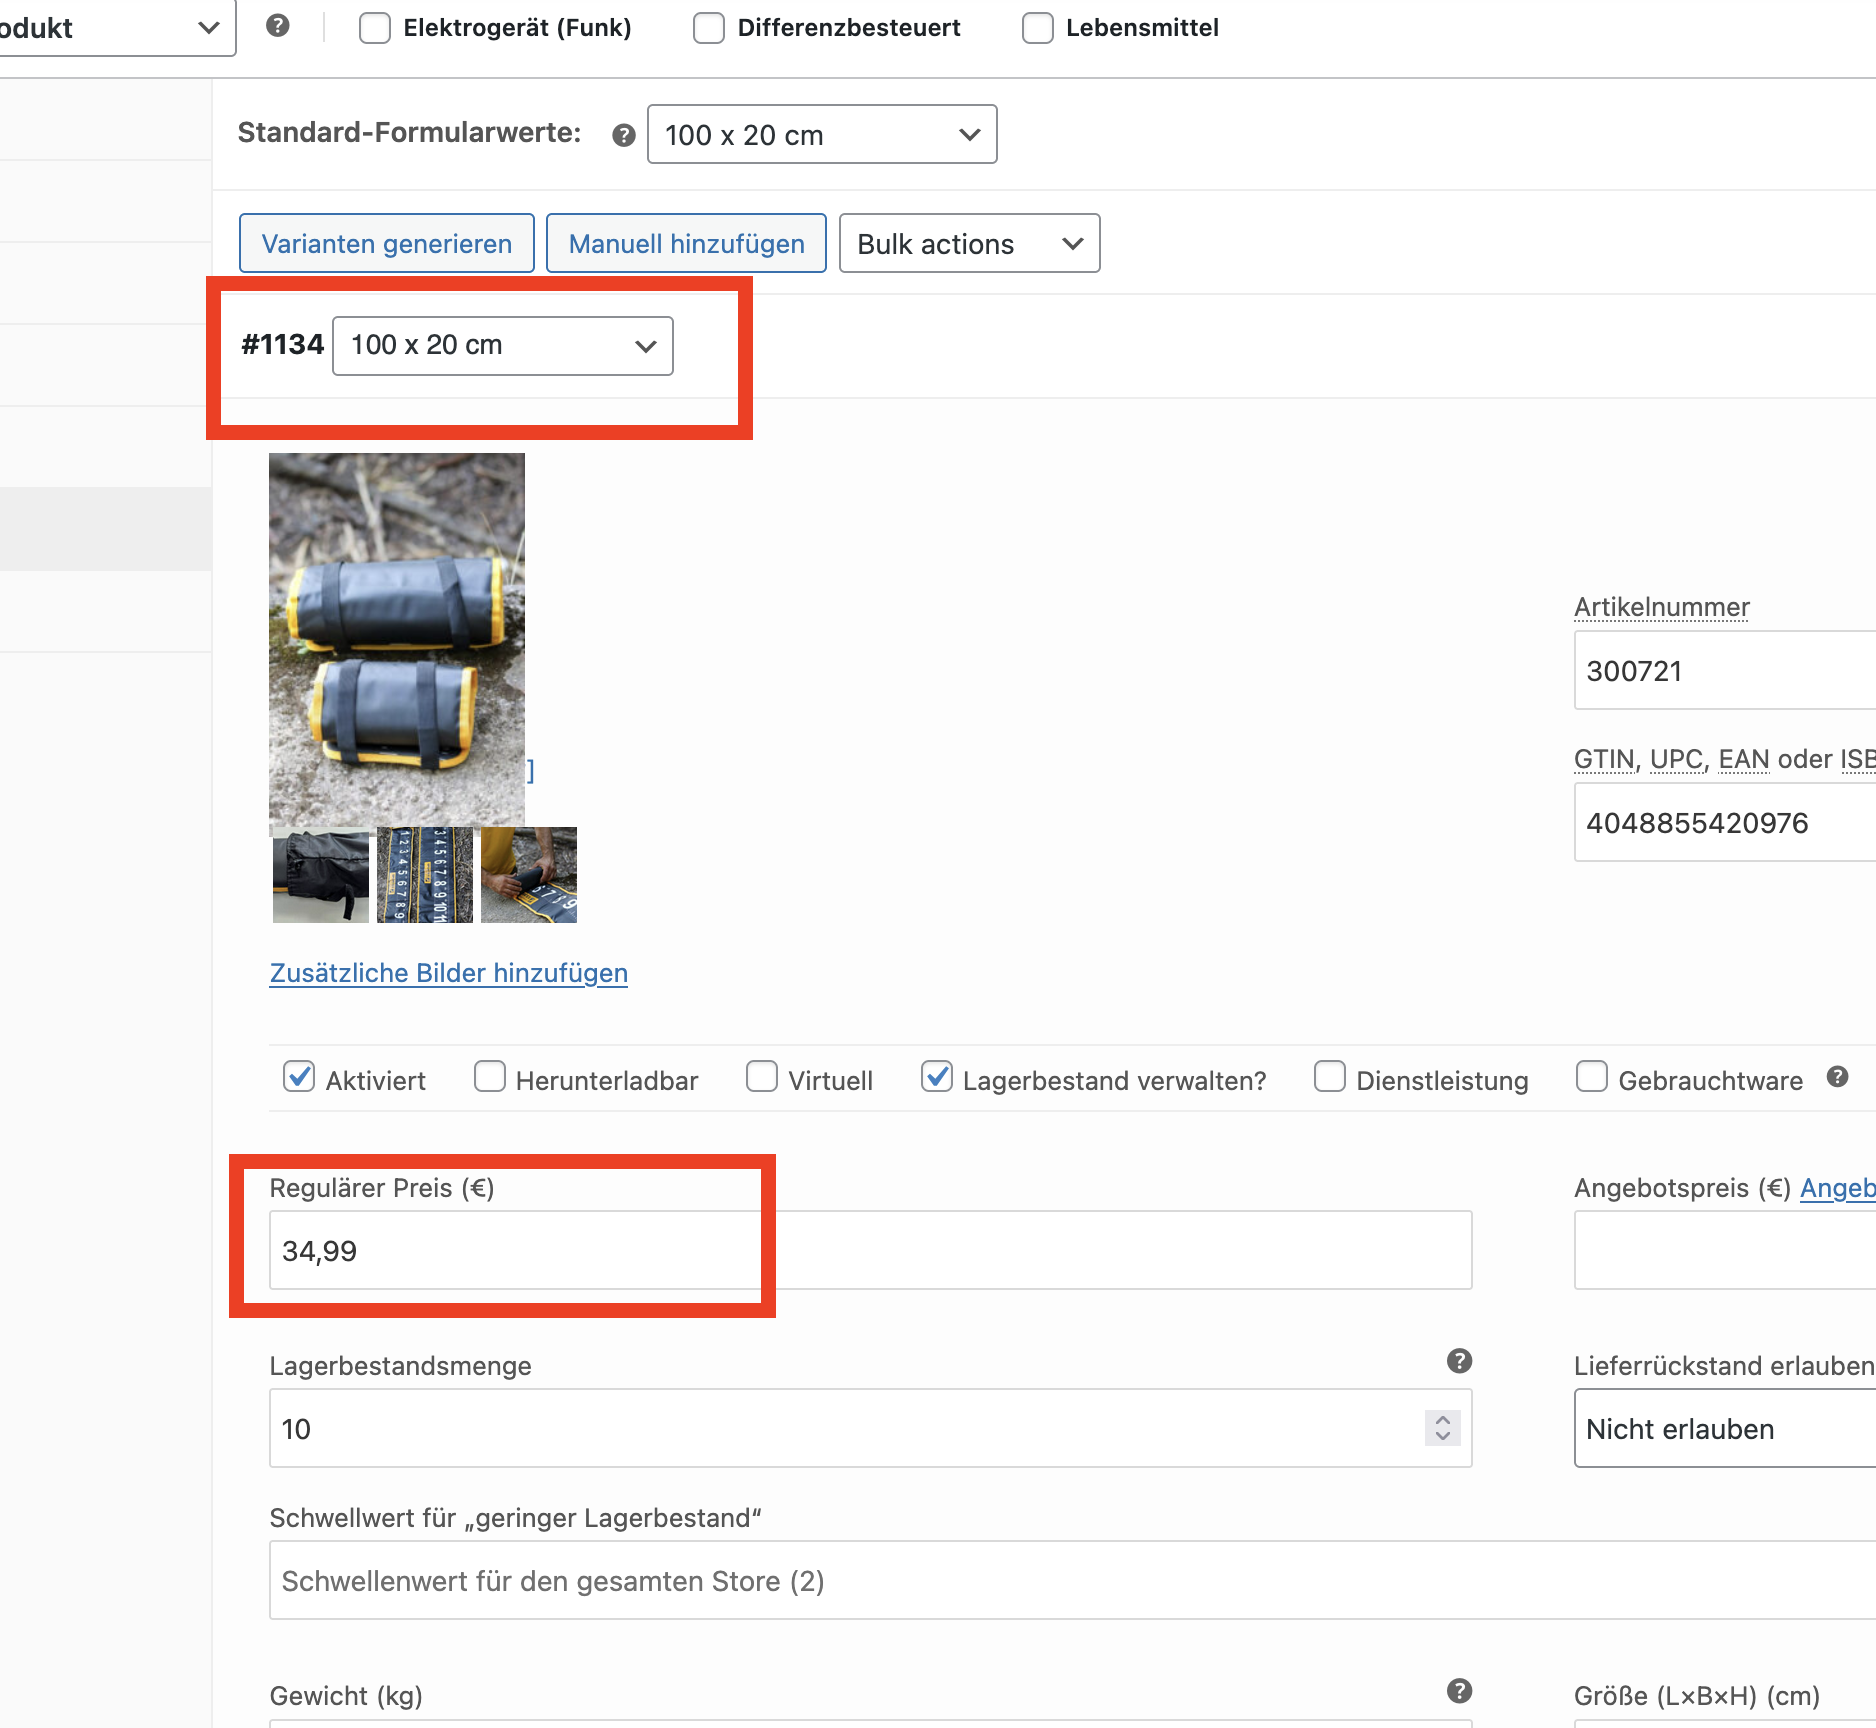The width and height of the screenshot is (1876, 1728).
Task: Select the numbered mat gallery thumbnail
Action: pyautogui.click(x=425, y=875)
